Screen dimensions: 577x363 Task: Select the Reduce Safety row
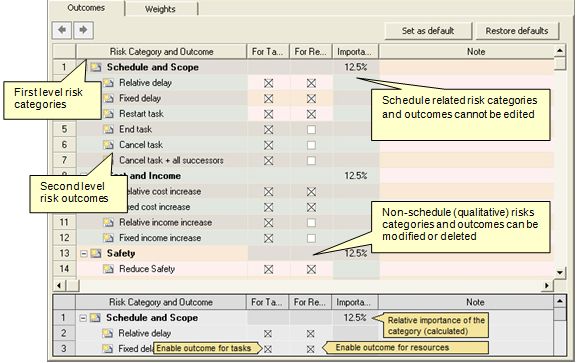click(x=304, y=269)
